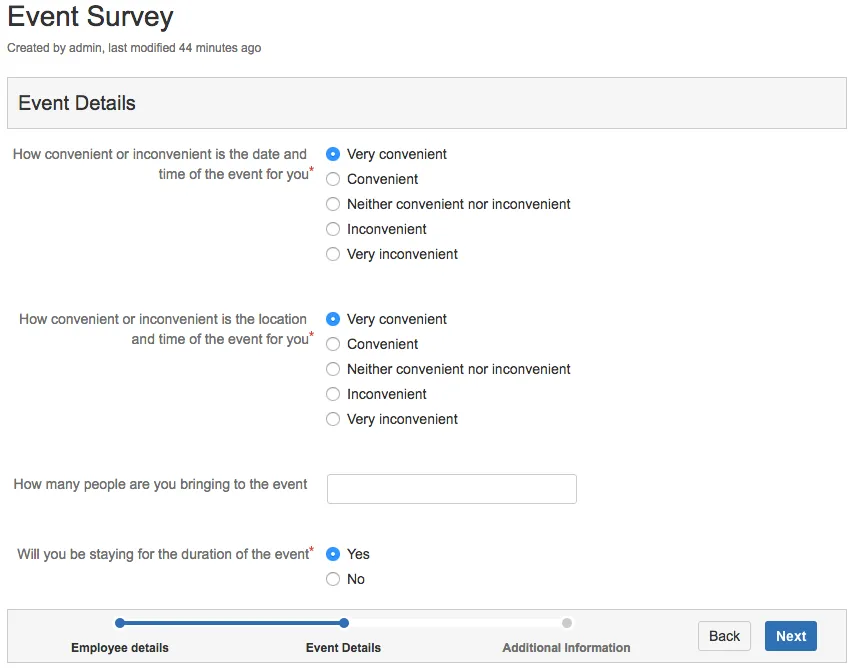
Task: Jump to the Employee details step
Action: pos(120,648)
